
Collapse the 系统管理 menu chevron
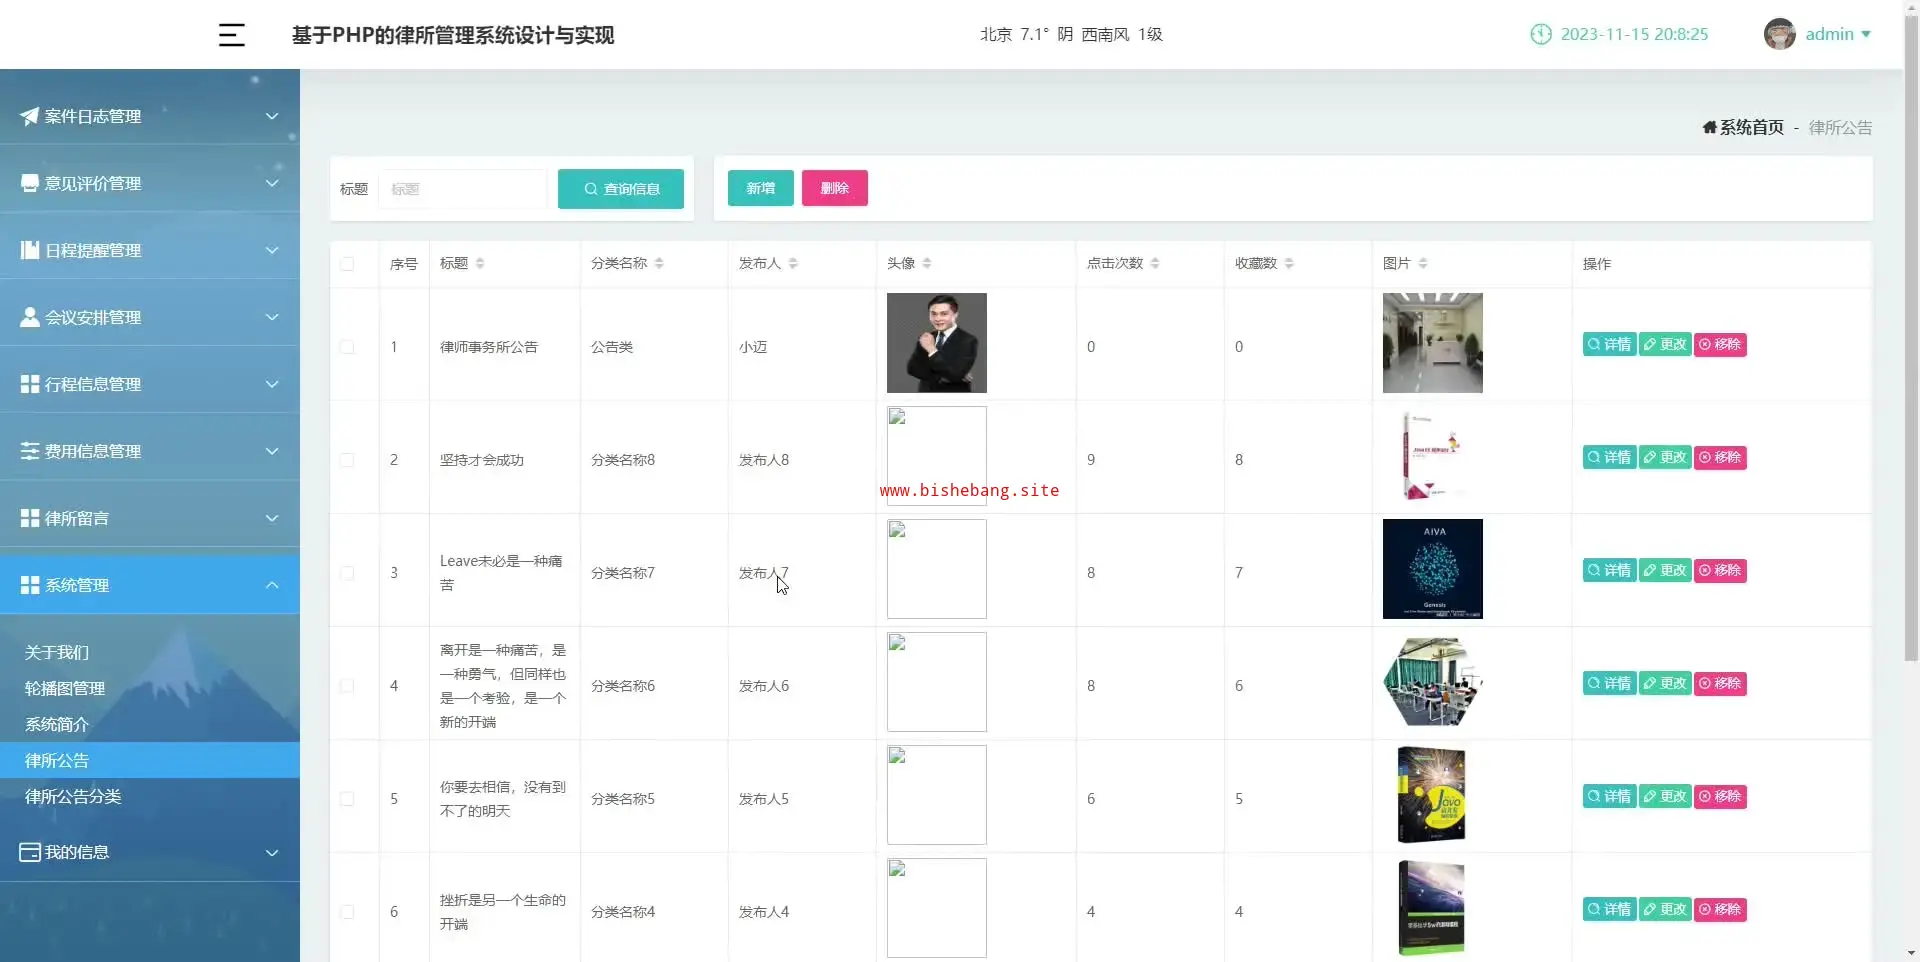tap(272, 585)
